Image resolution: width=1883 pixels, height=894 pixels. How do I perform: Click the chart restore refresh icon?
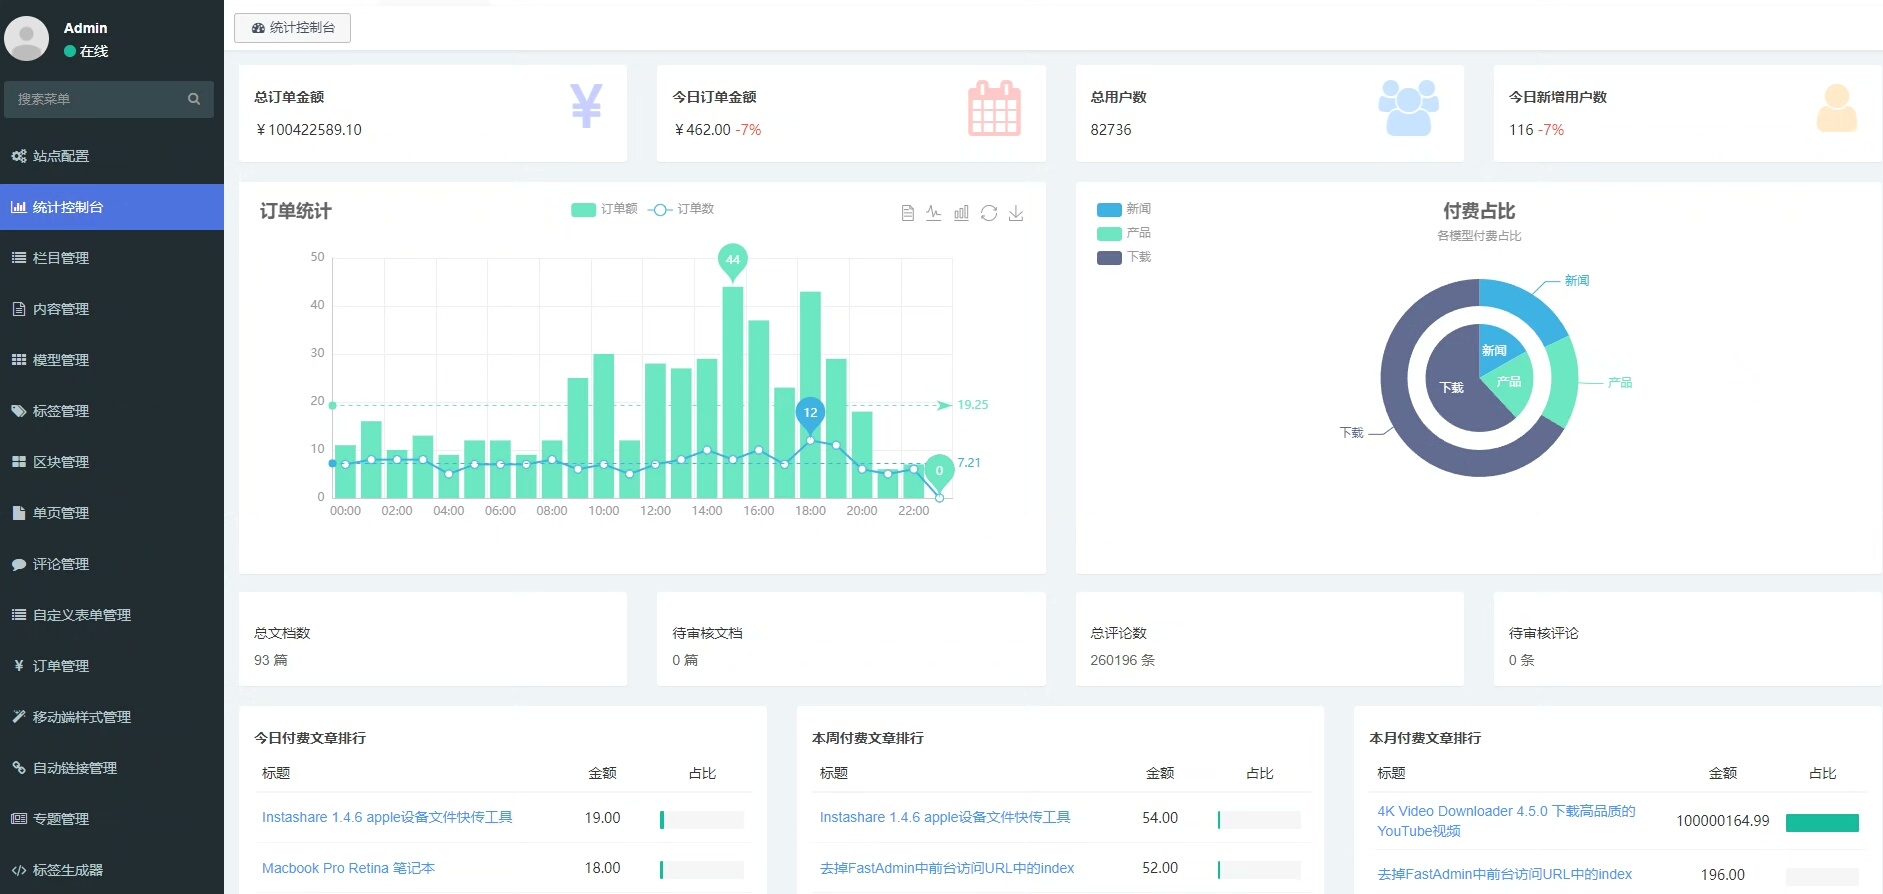(x=989, y=213)
